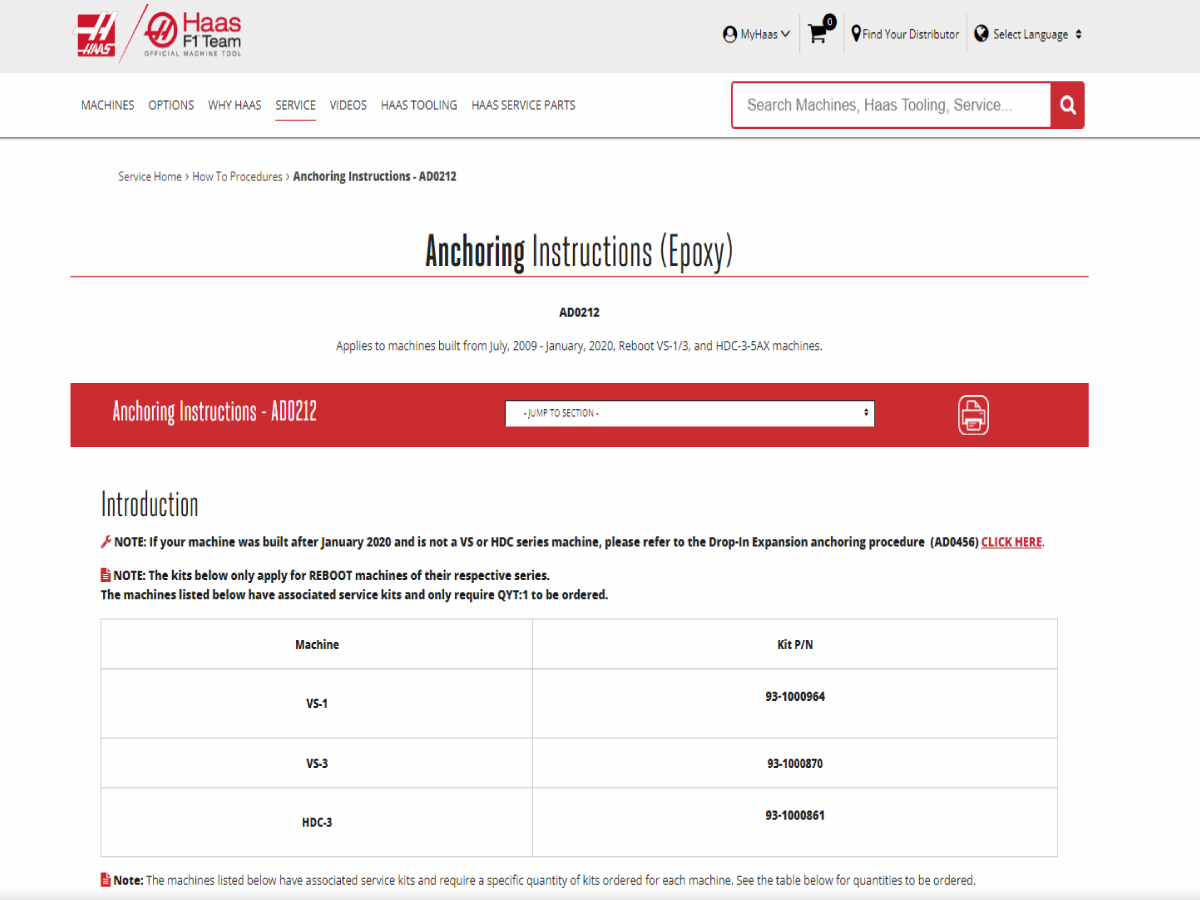Click the red banner Anchoring Instructions - AD0212 title

coord(214,412)
